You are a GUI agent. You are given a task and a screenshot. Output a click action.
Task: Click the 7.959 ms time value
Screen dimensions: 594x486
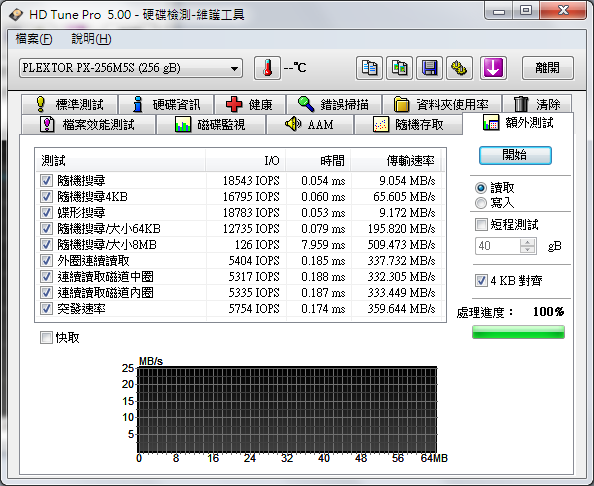tap(323, 245)
